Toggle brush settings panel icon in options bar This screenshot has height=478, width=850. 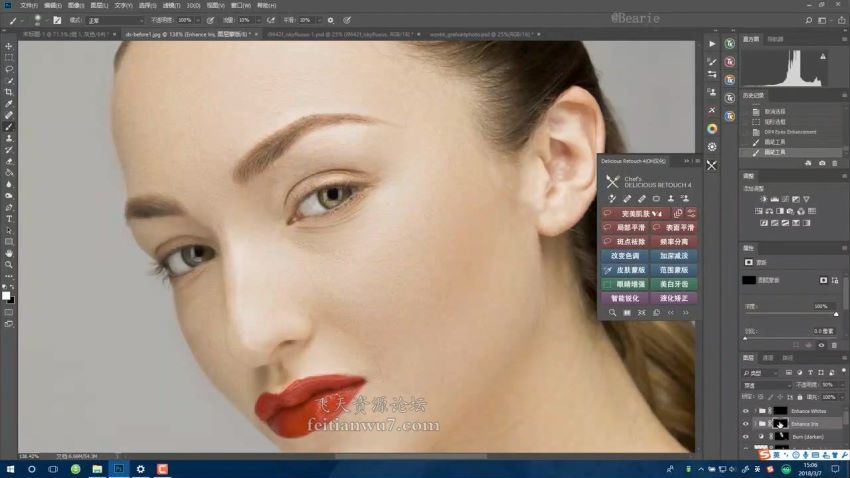point(57,20)
